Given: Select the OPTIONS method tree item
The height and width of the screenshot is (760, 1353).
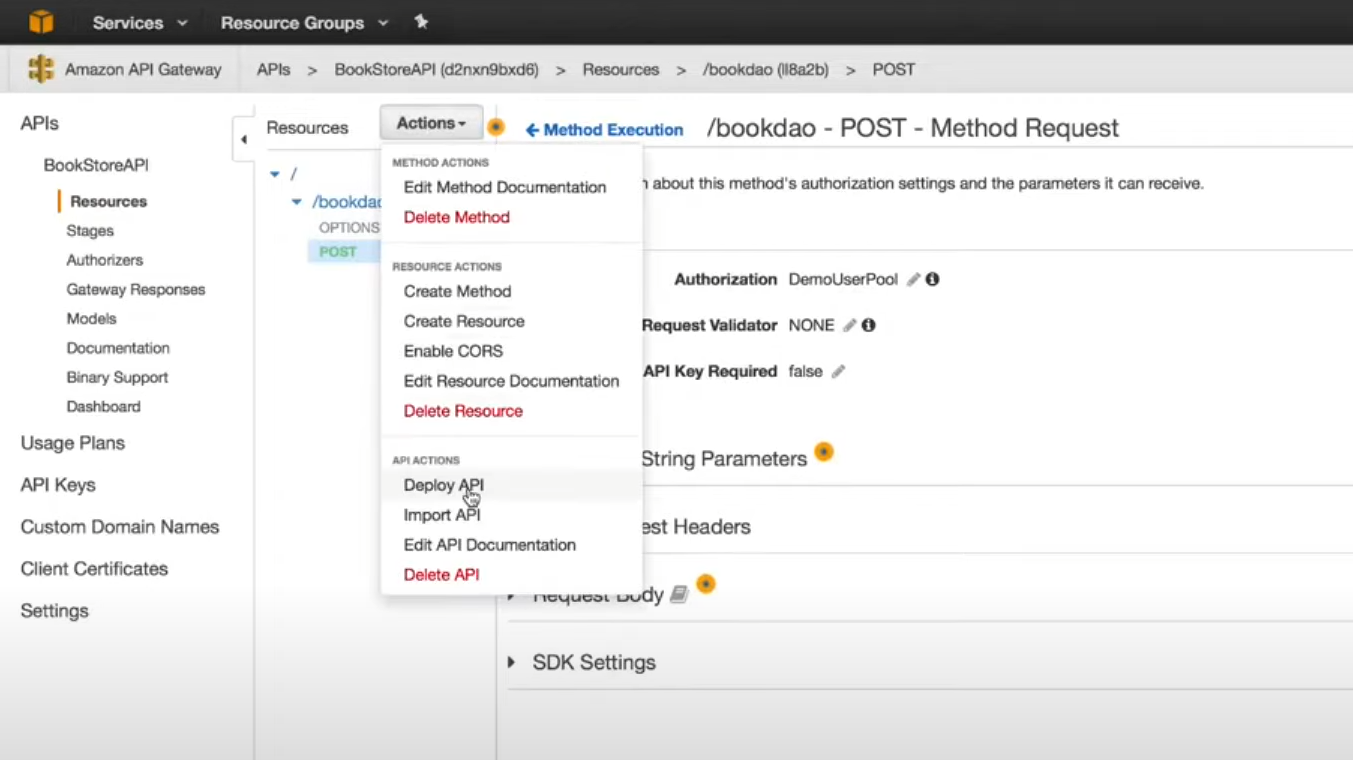Looking at the screenshot, I should (x=349, y=228).
